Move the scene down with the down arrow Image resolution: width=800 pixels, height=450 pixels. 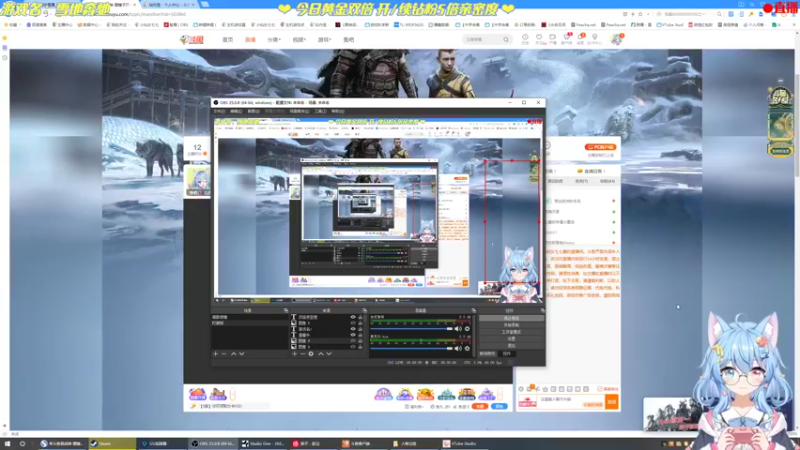point(242,354)
